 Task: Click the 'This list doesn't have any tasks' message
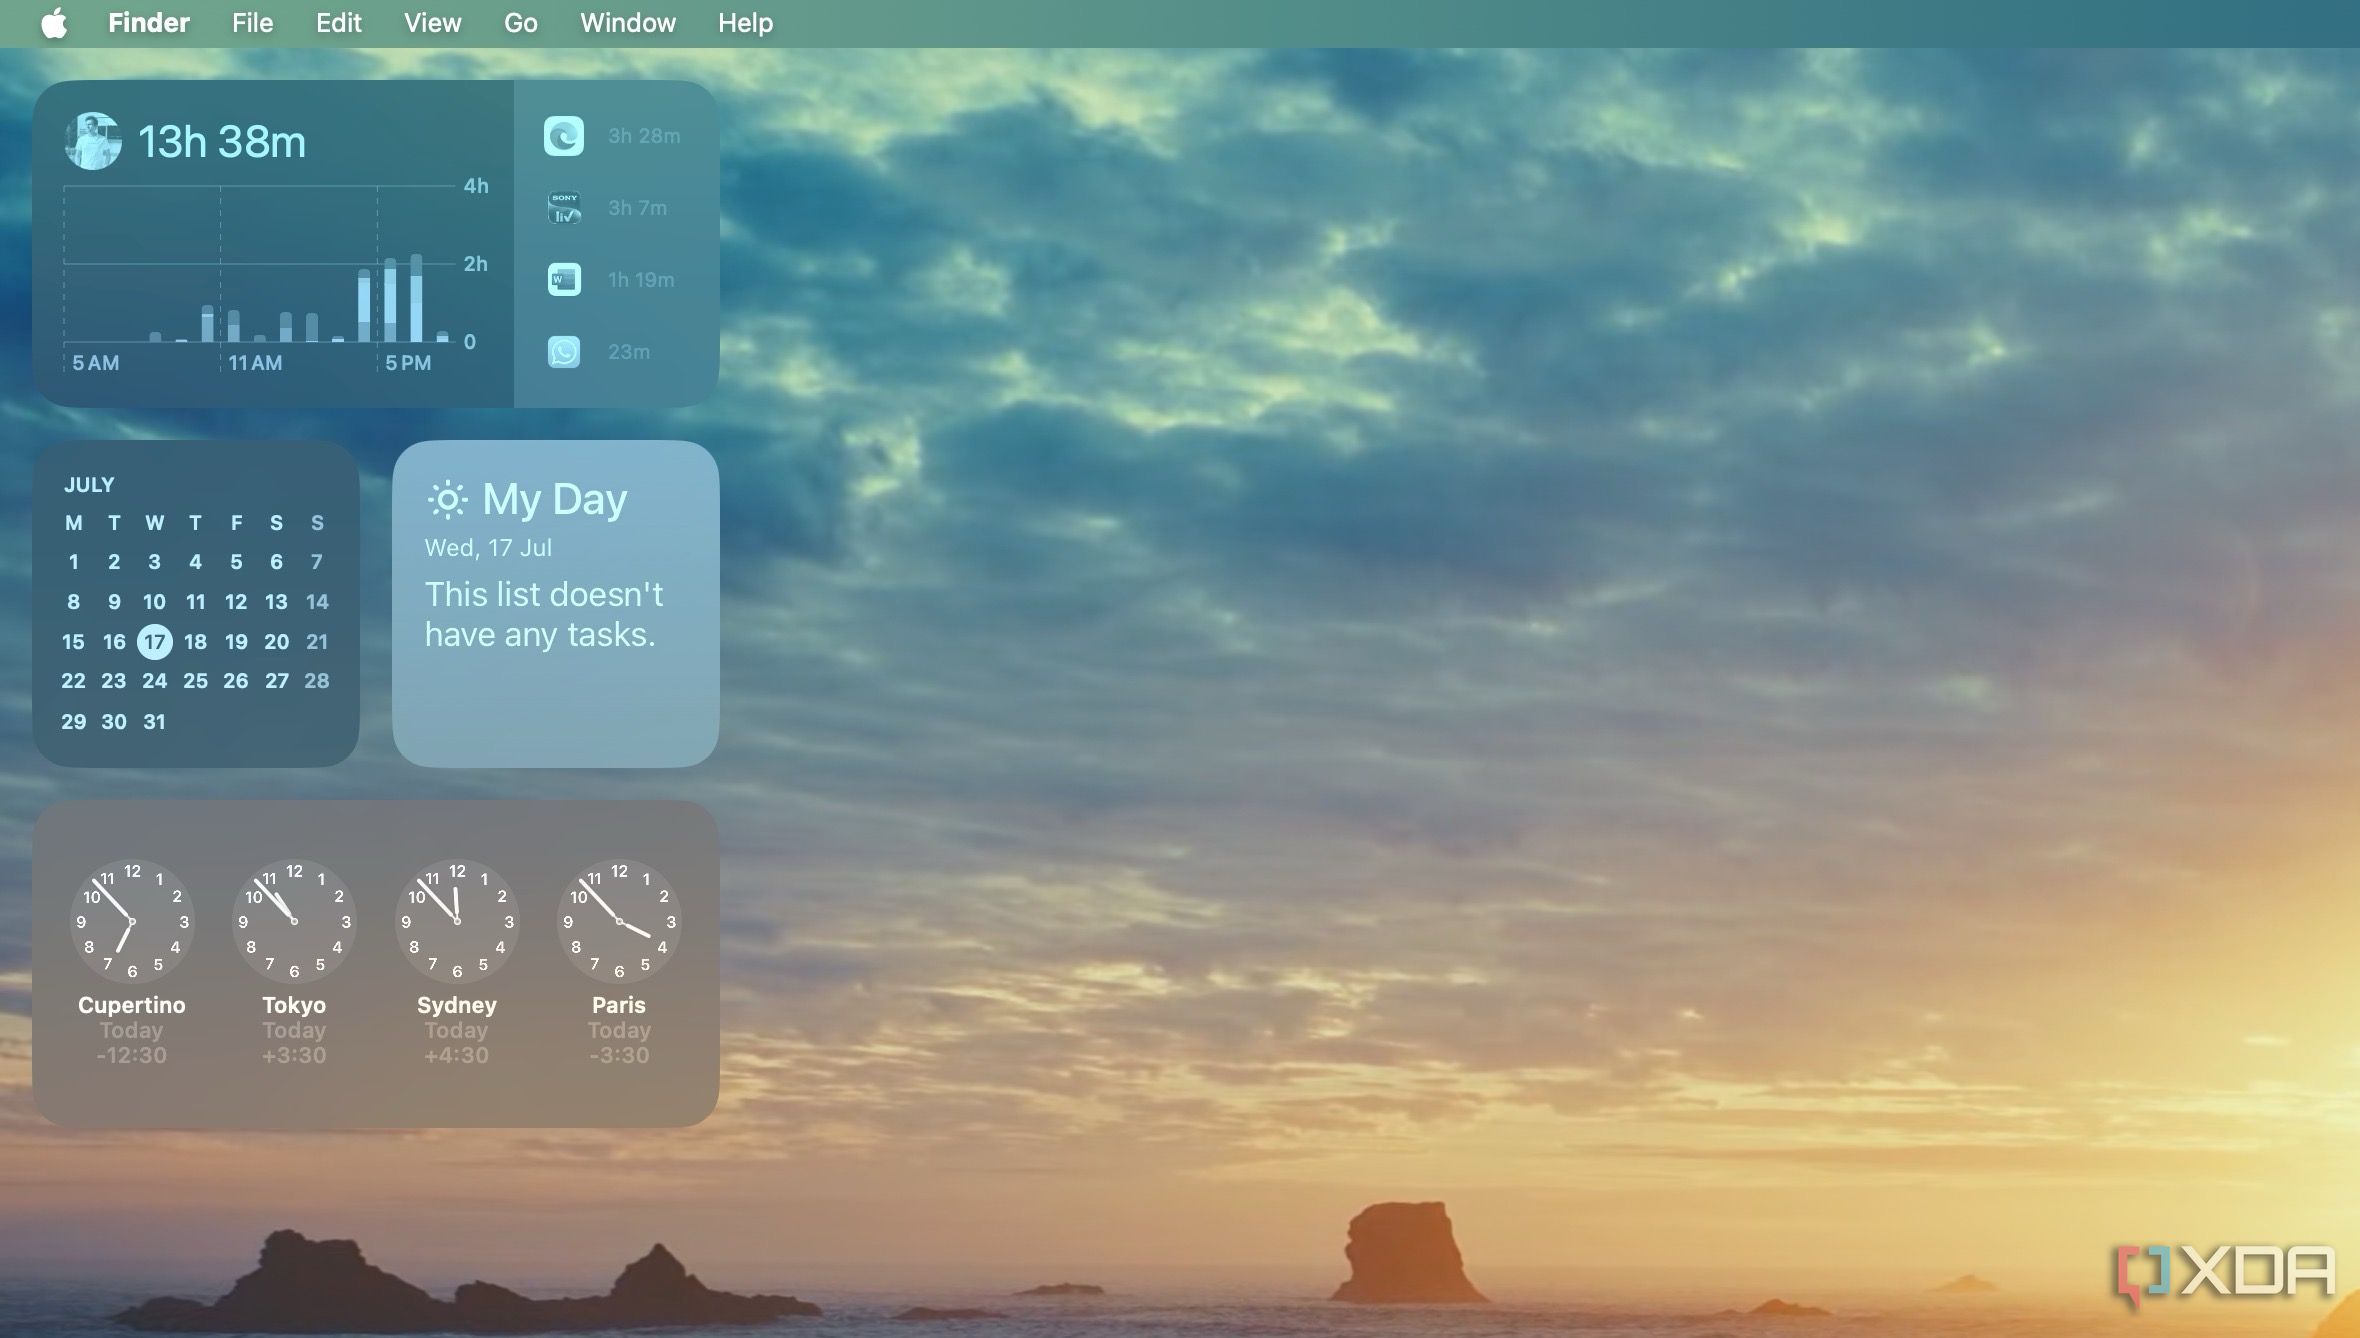tap(544, 615)
